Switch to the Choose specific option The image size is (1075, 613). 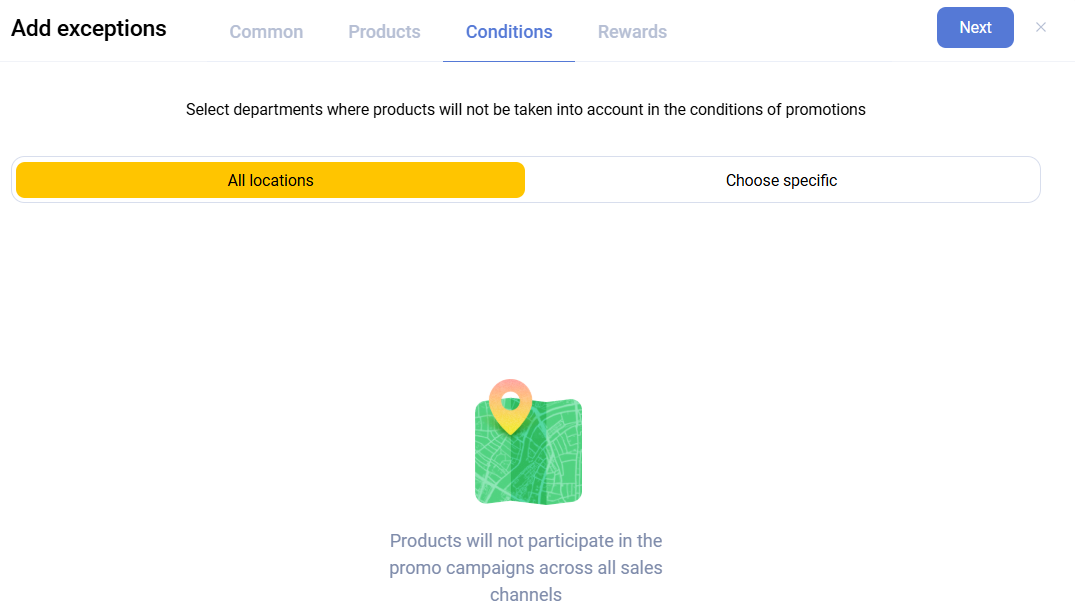pos(781,180)
